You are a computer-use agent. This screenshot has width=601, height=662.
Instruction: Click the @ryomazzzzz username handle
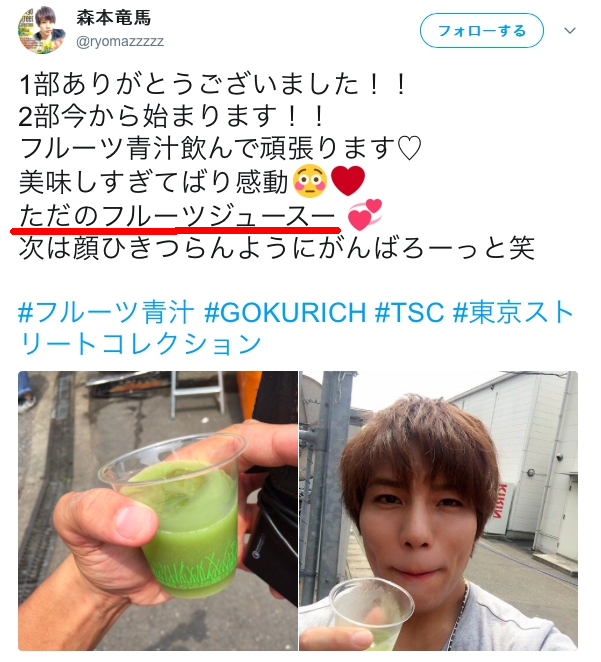coord(119,41)
